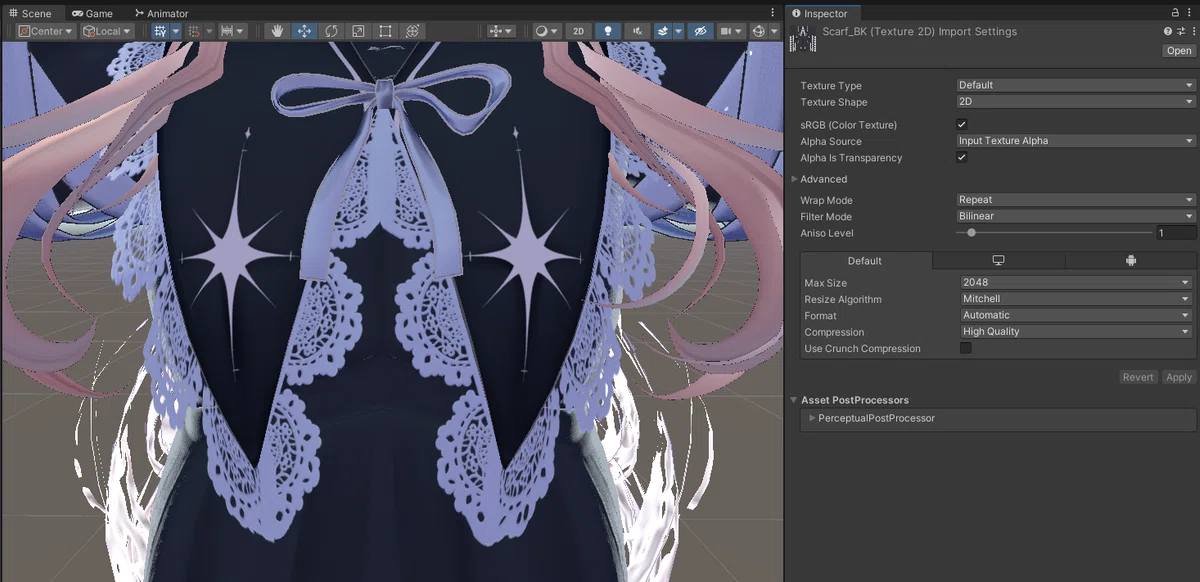Select the Move tool
This screenshot has height=582, width=1200.
(304, 31)
